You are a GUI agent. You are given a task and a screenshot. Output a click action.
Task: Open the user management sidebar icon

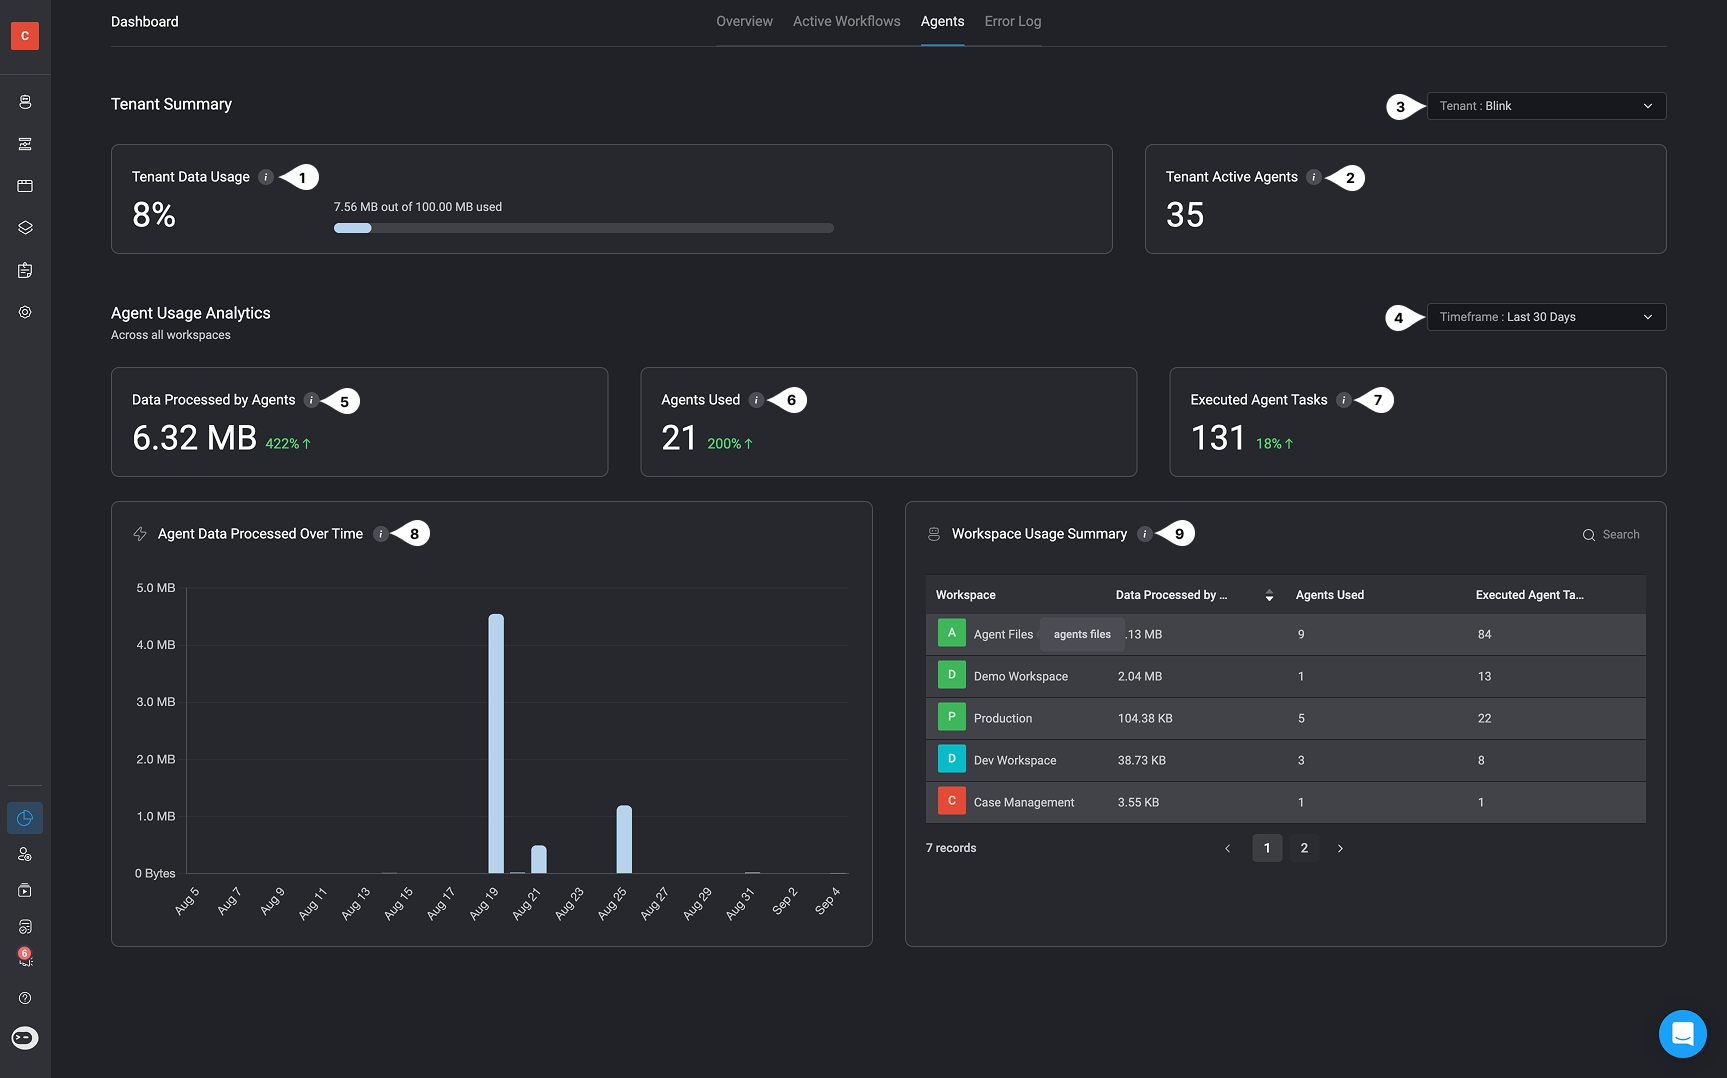[25, 854]
